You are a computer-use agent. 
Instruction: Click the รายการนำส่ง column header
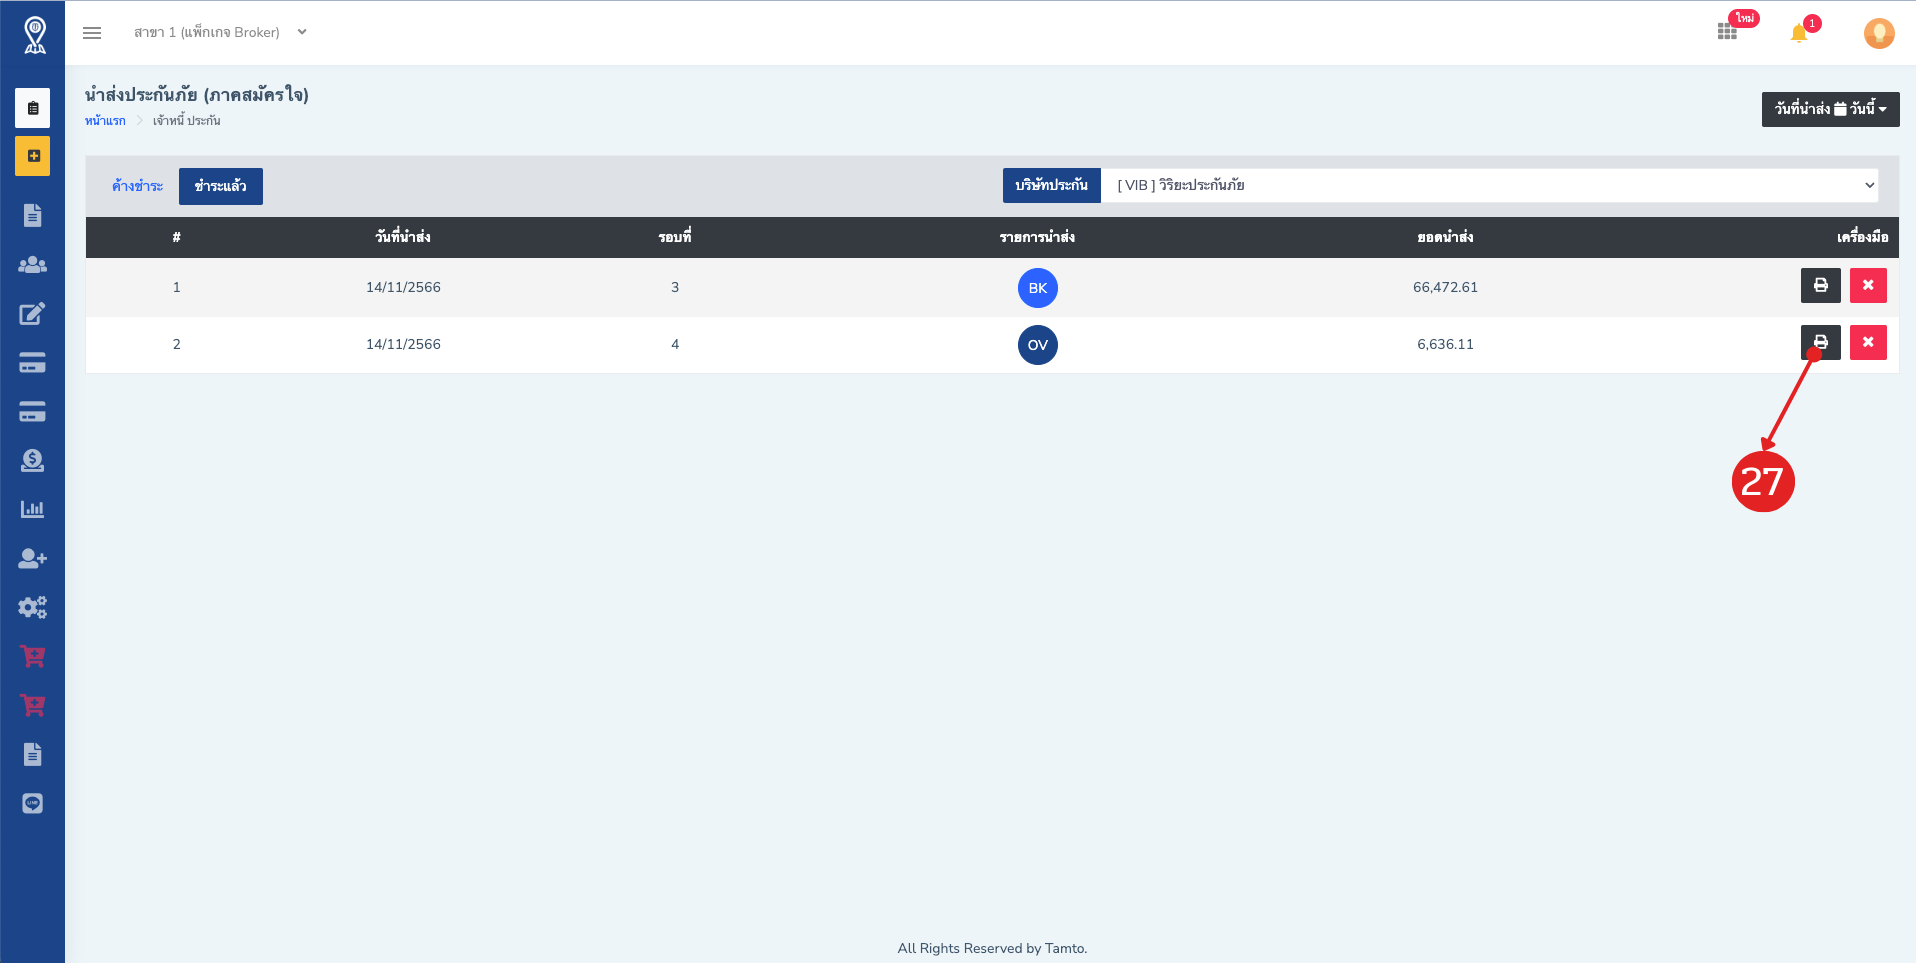(1038, 237)
